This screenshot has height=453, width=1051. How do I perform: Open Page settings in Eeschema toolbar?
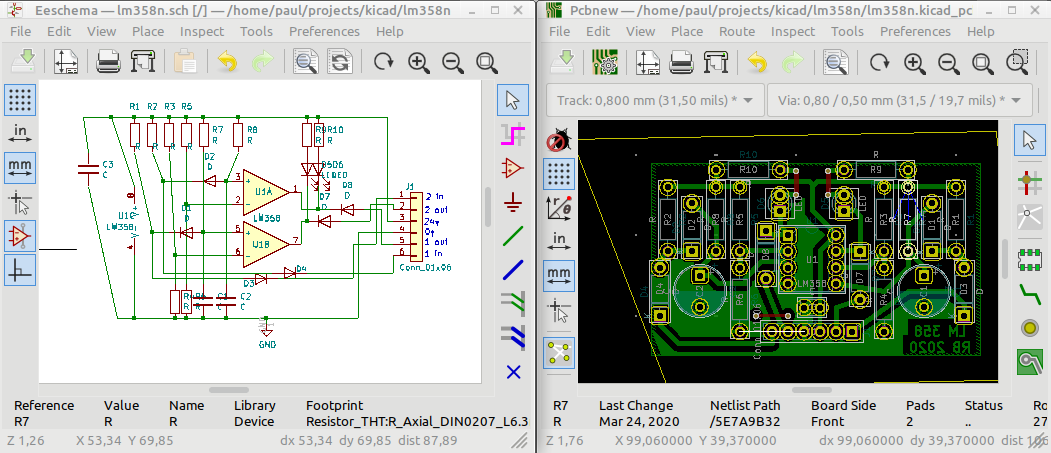click(66, 62)
